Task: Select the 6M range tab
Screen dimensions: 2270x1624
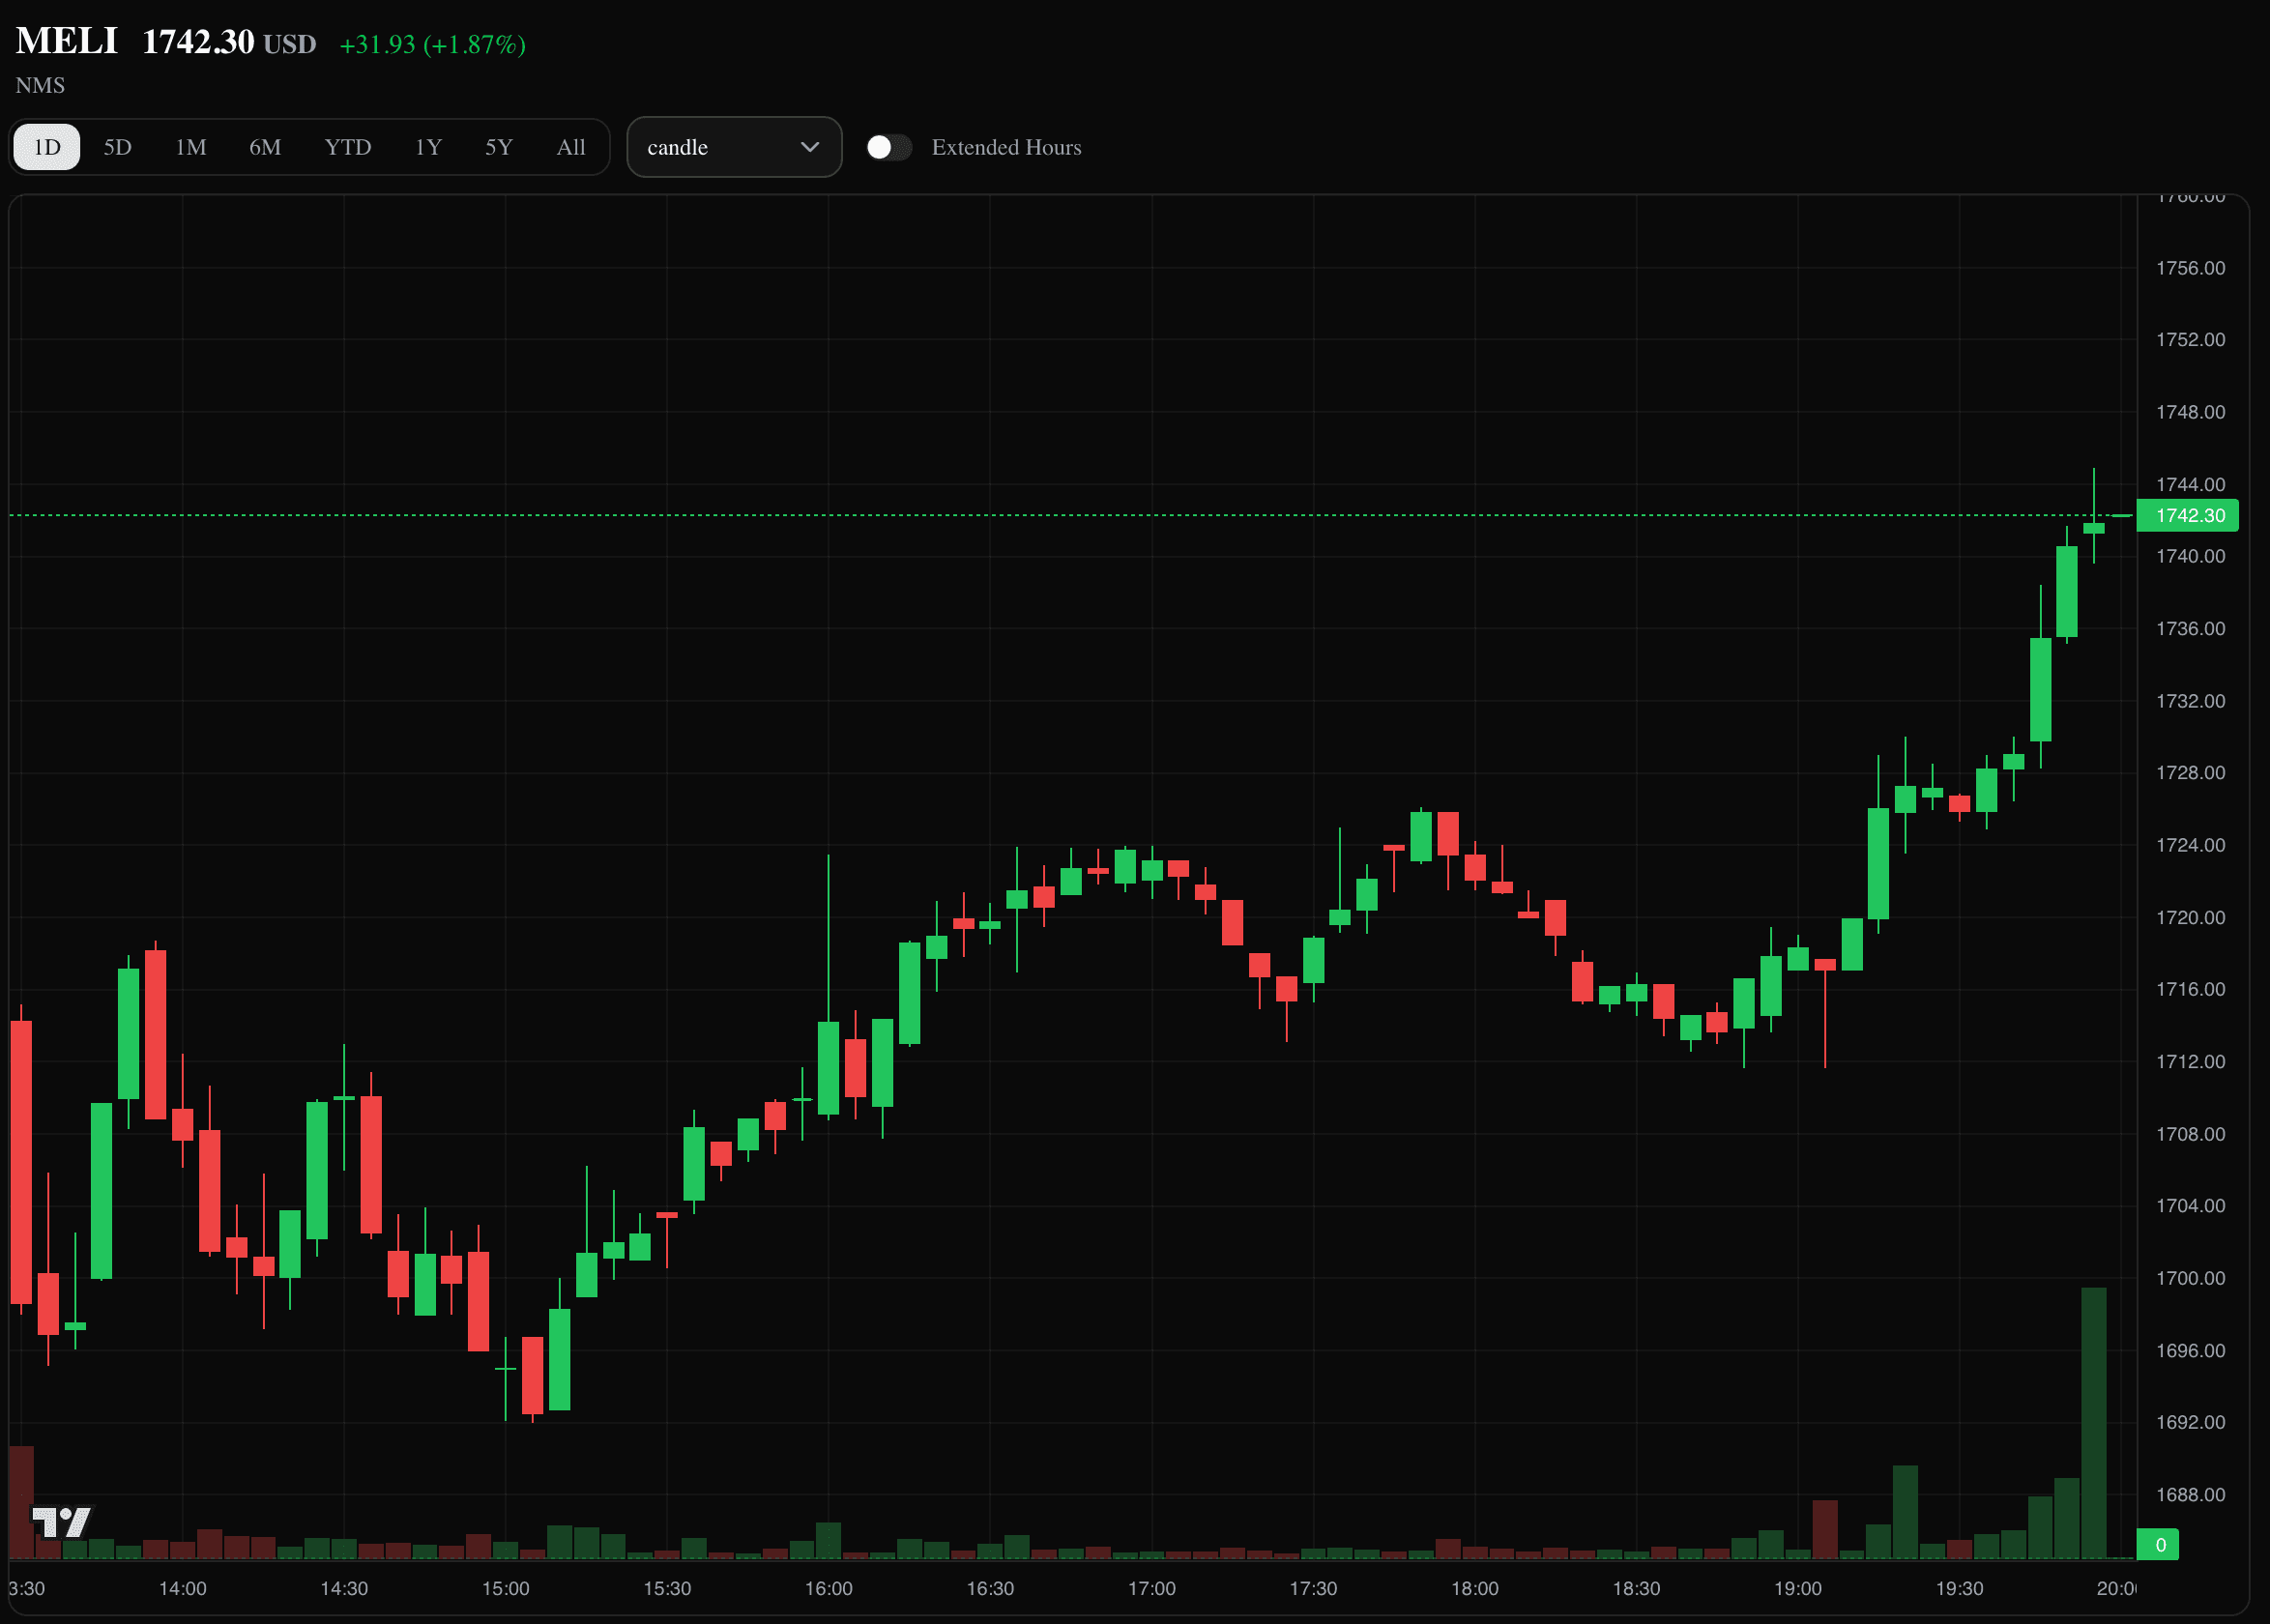Action: coord(265,147)
